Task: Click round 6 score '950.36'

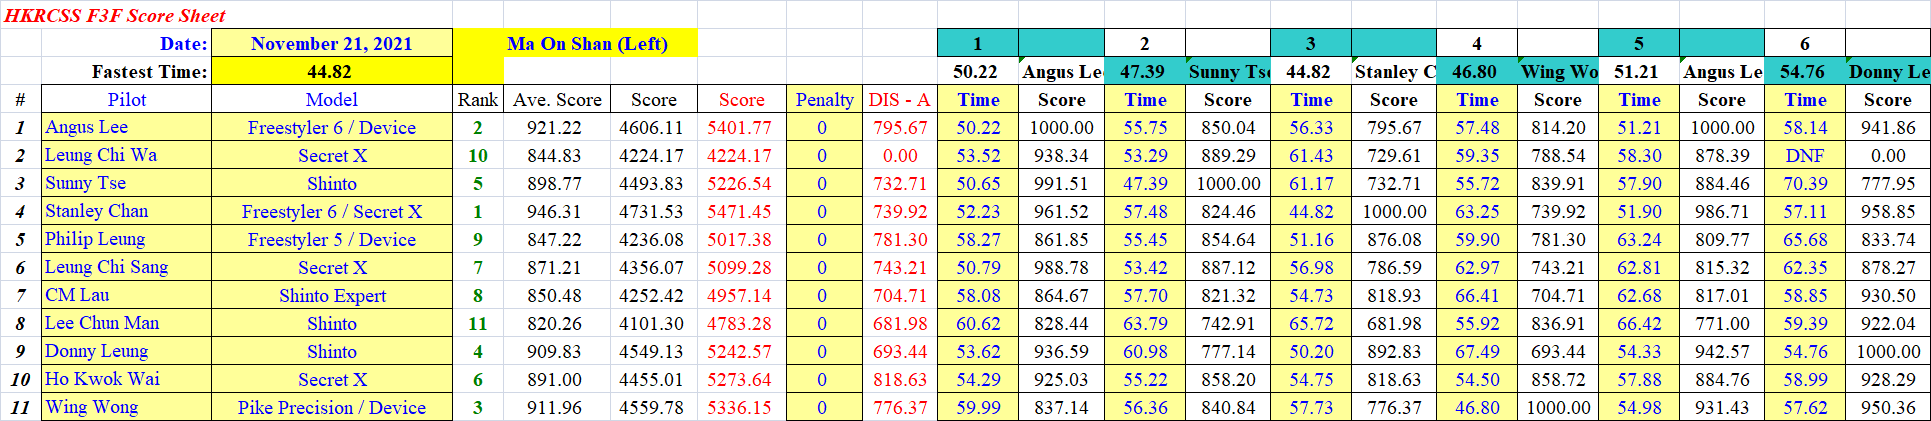Action: (x=1887, y=407)
